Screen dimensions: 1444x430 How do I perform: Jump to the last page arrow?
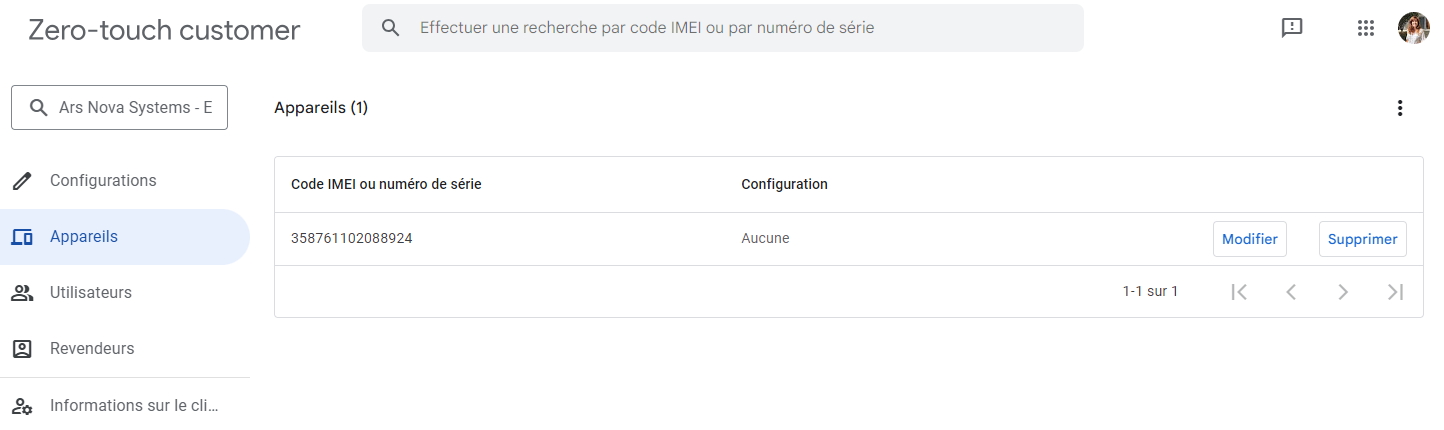click(1396, 292)
